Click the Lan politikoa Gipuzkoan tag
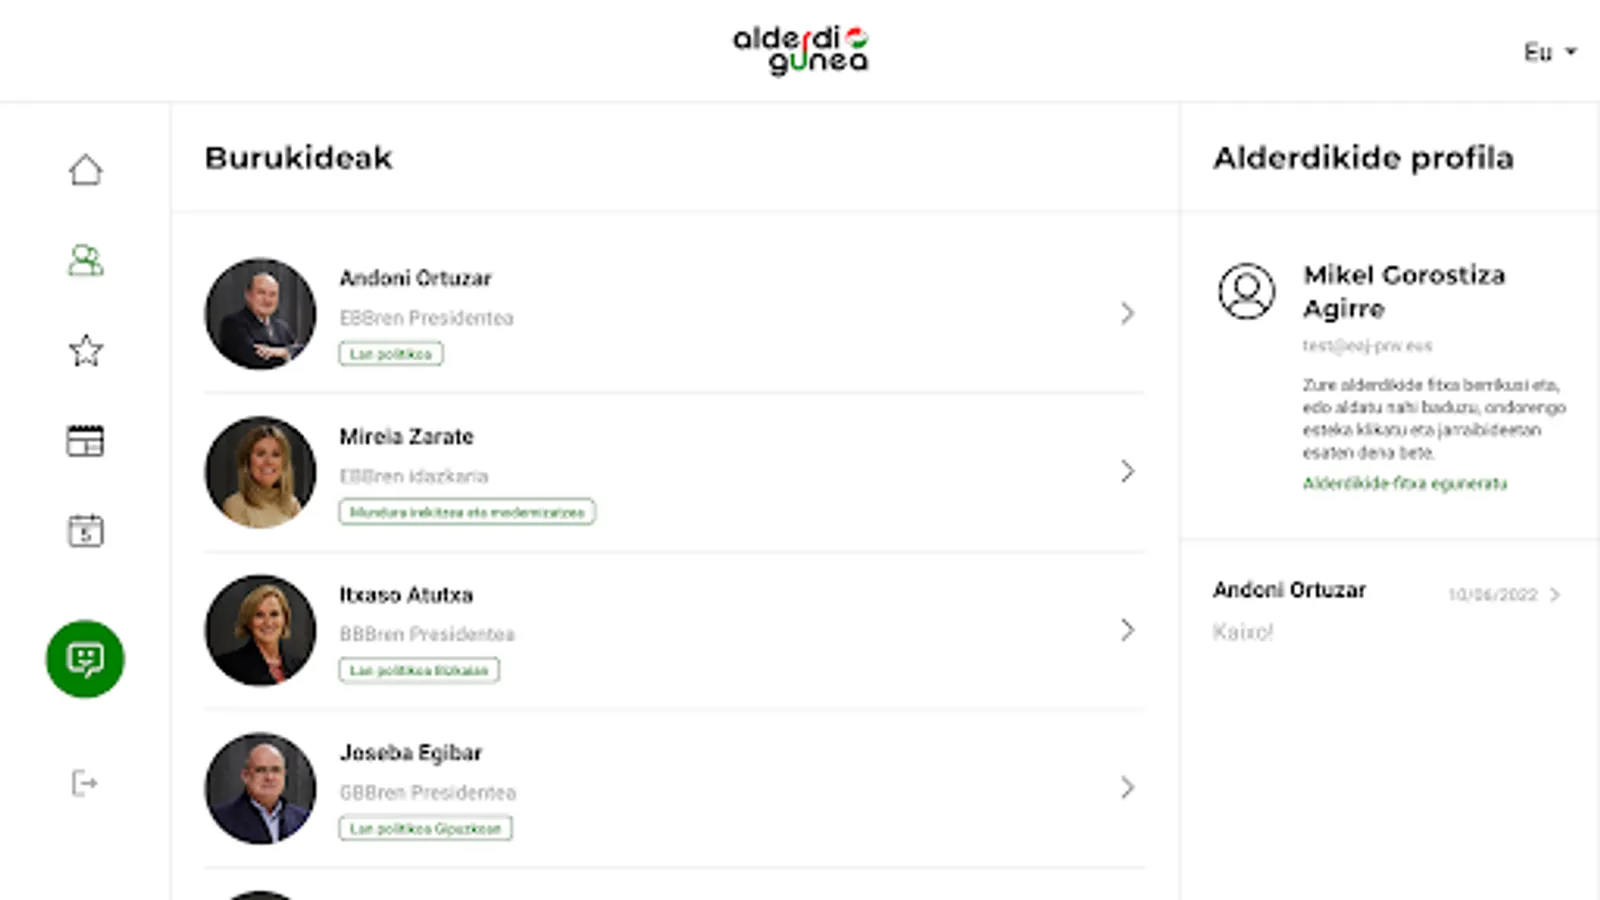This screenshot has height=900, width=1600. click(x=425, y=829)
